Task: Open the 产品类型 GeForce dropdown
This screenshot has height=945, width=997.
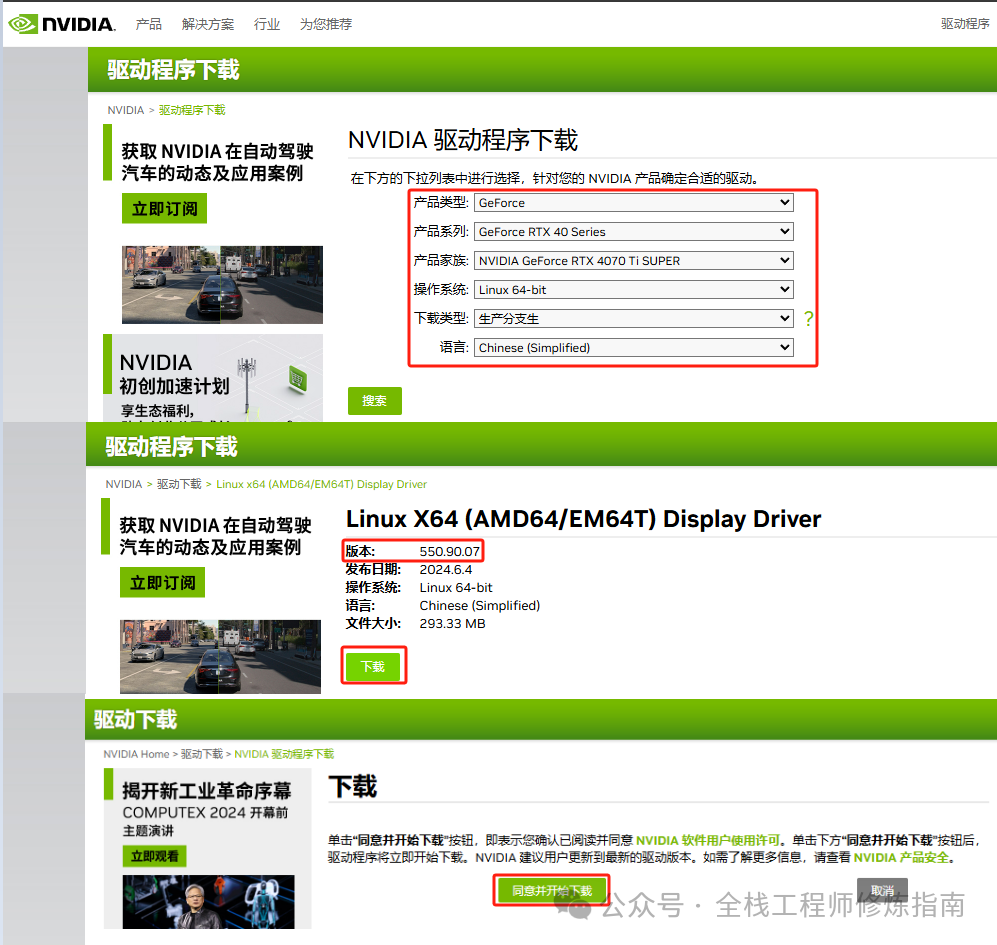Action: click(633, 203)
